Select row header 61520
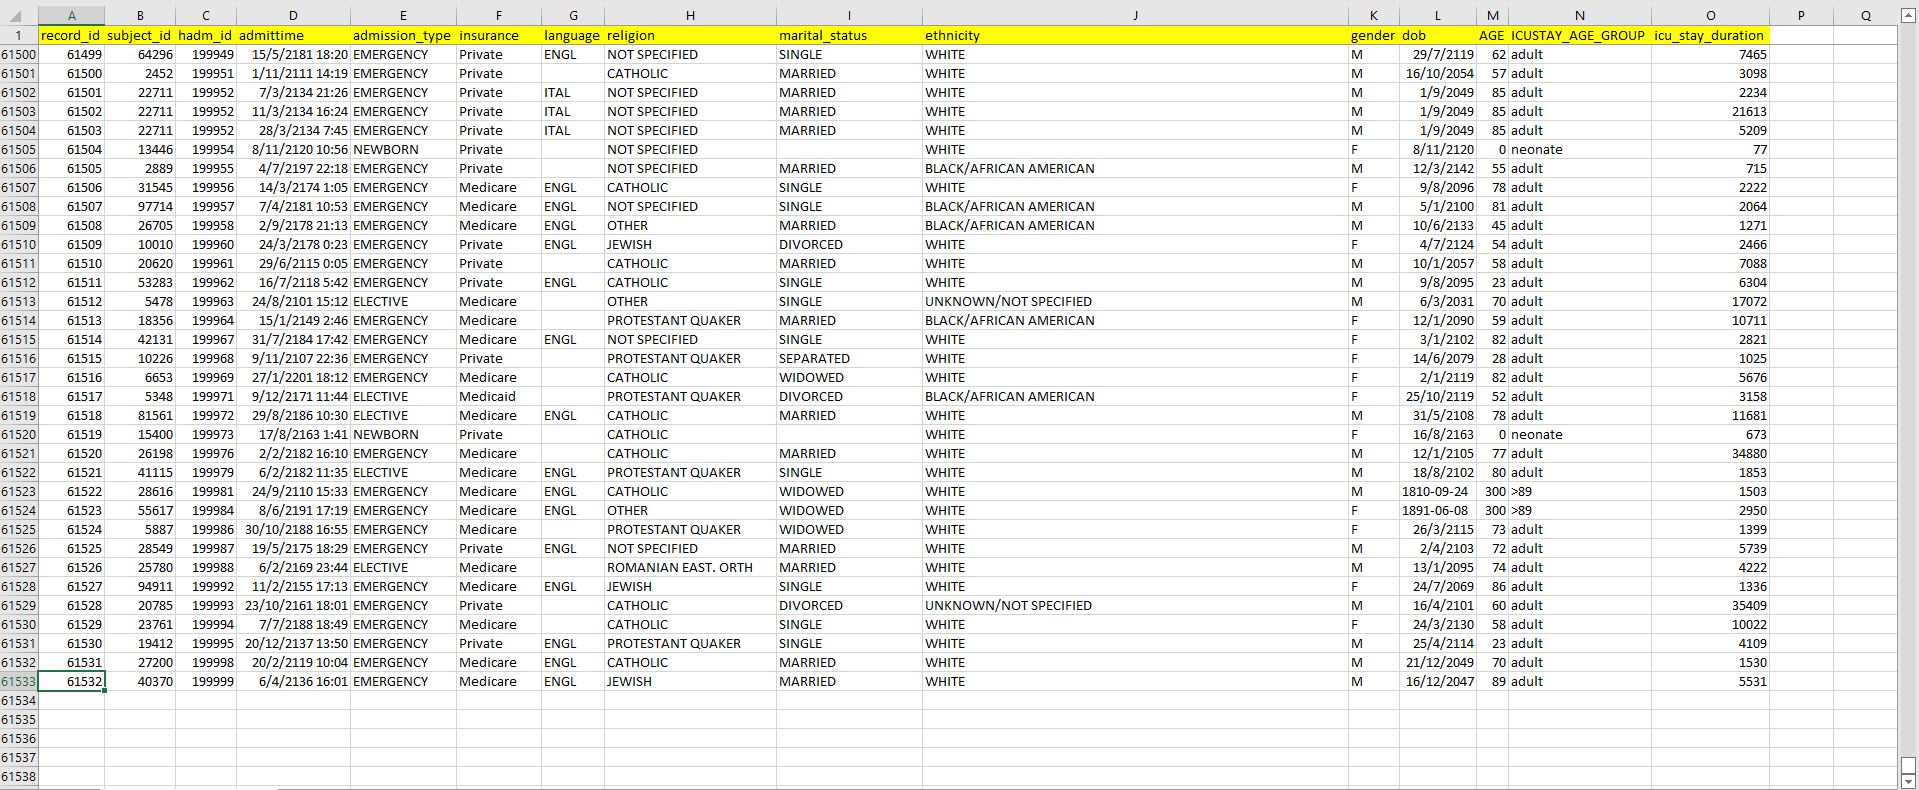 19,434
